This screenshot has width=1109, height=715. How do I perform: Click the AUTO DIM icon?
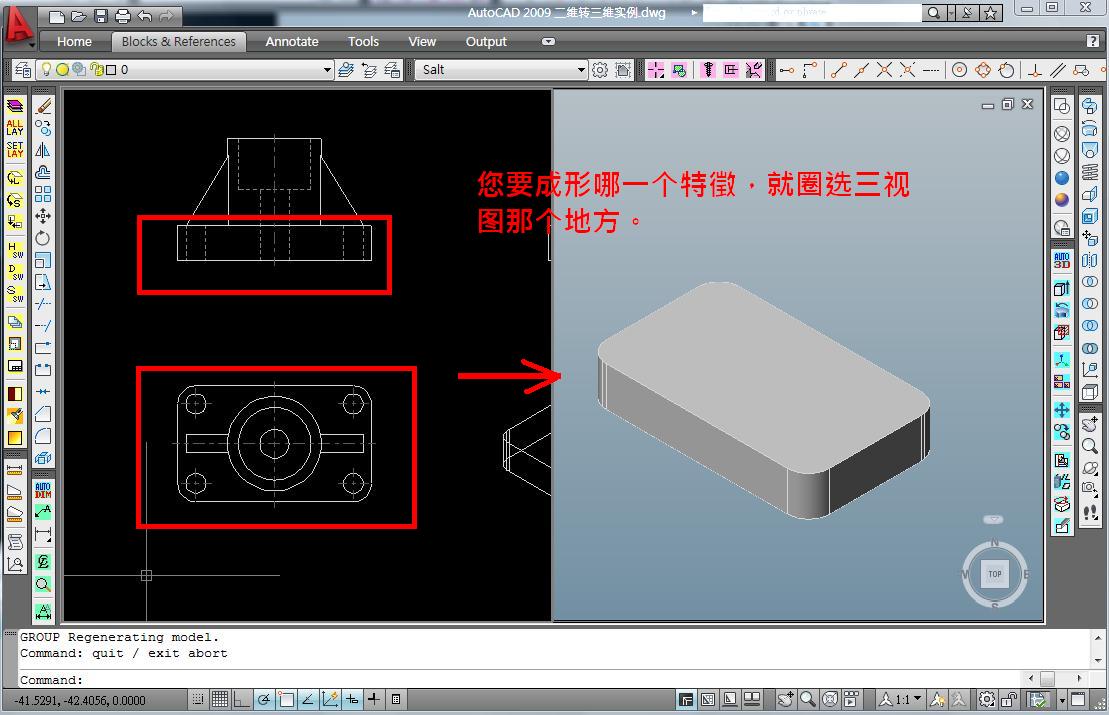[43, 489]
